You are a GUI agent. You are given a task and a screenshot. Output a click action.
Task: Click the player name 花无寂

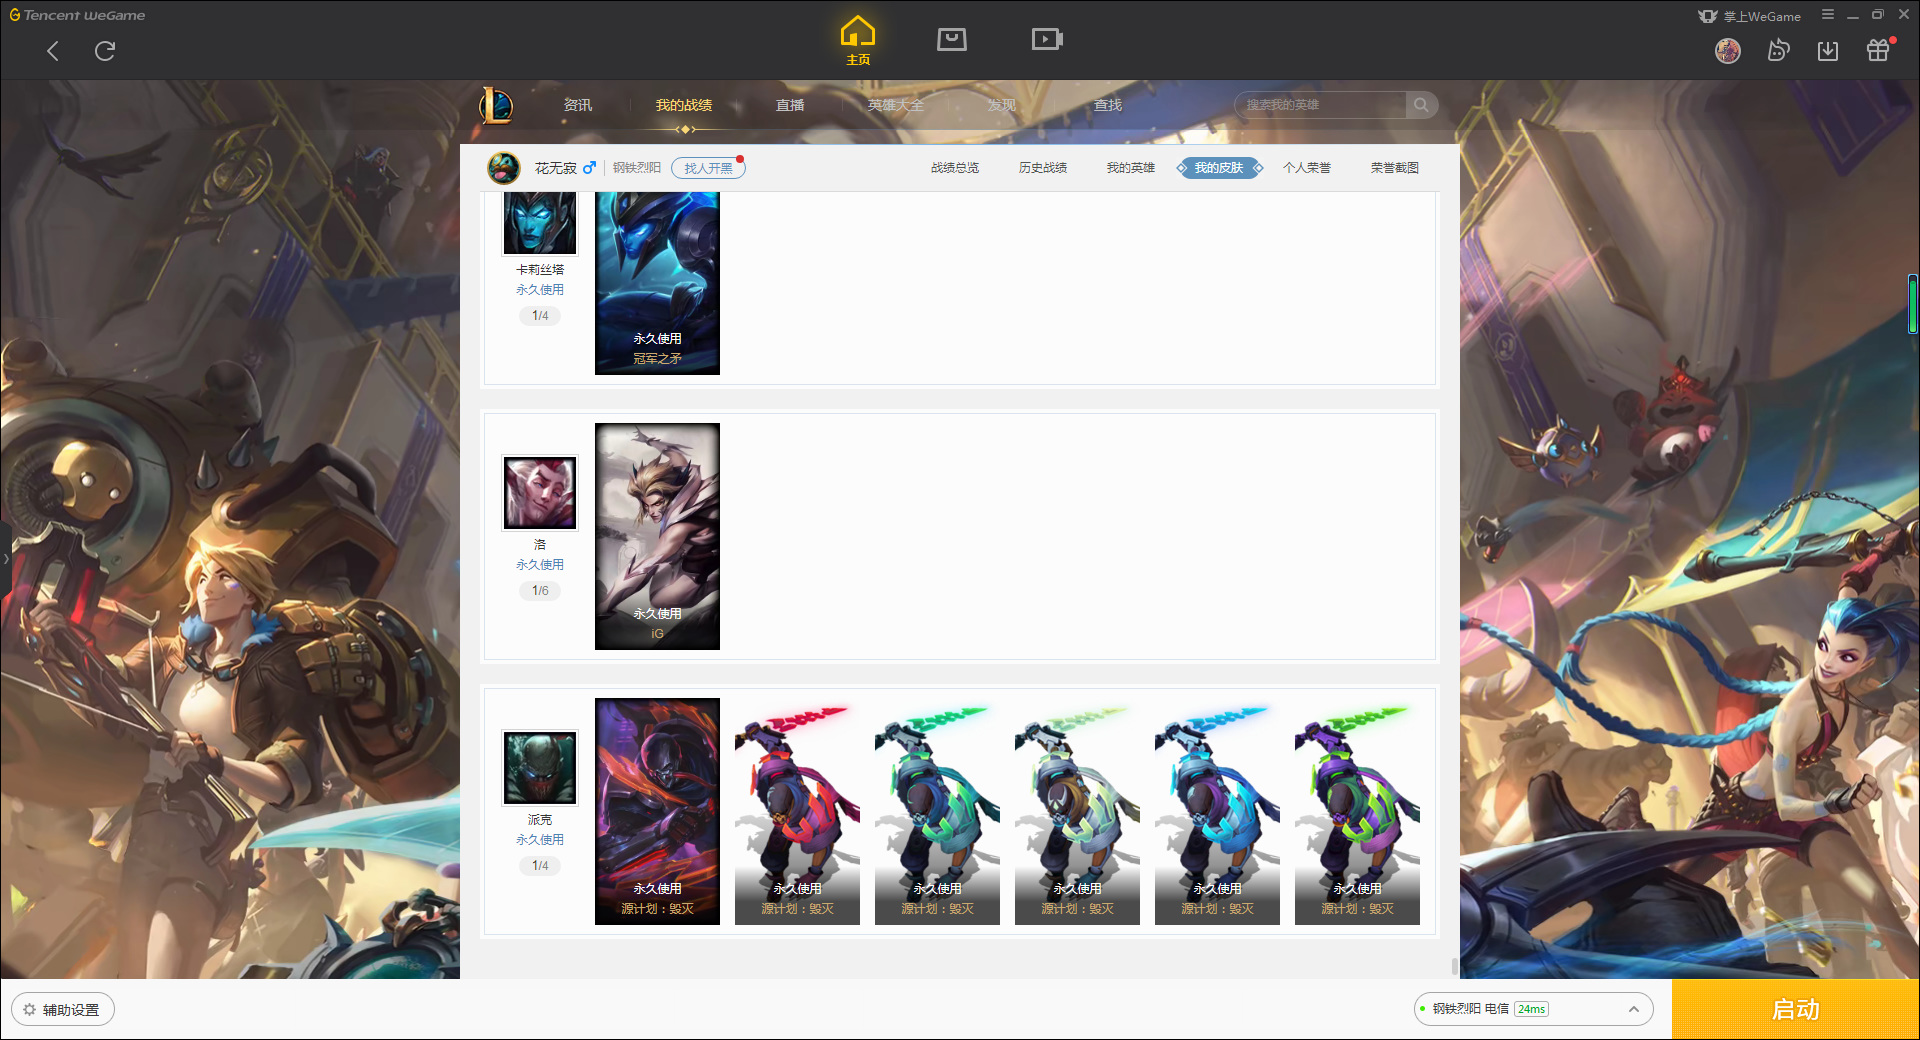pos(555,168)
